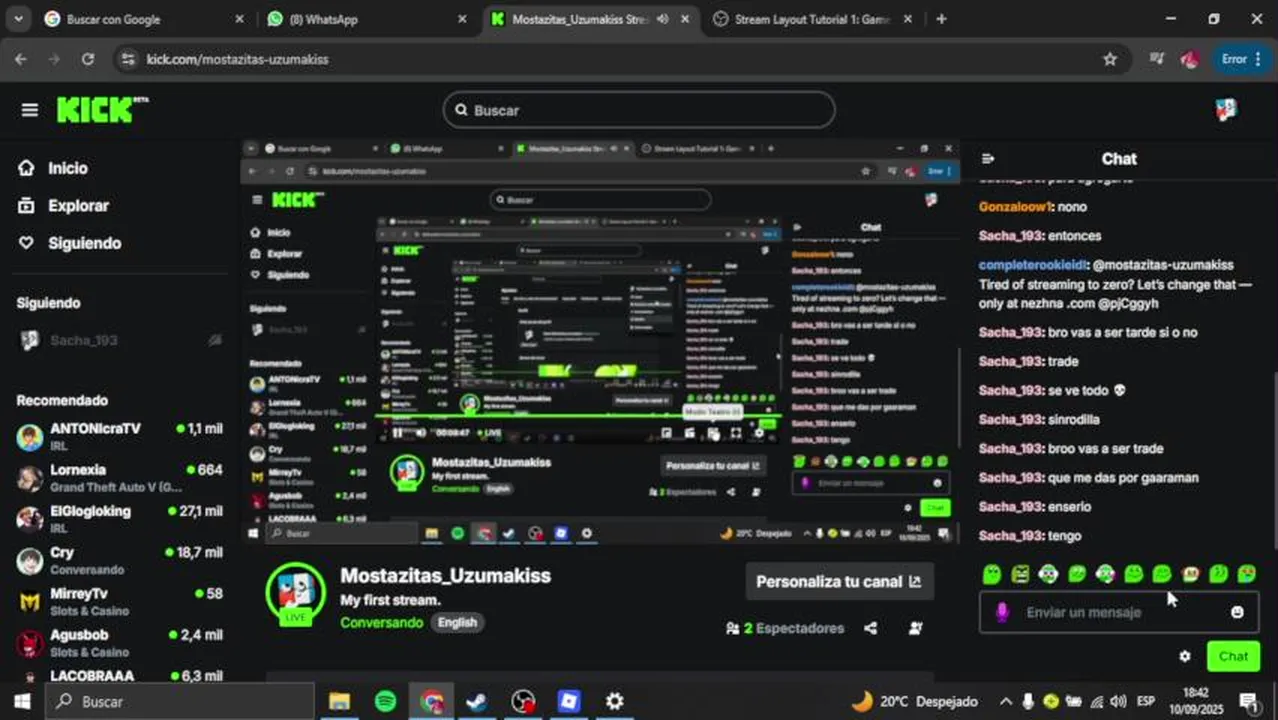
Task: Click the purple microphone icon in chat input
Action: tap(1002, 612)
